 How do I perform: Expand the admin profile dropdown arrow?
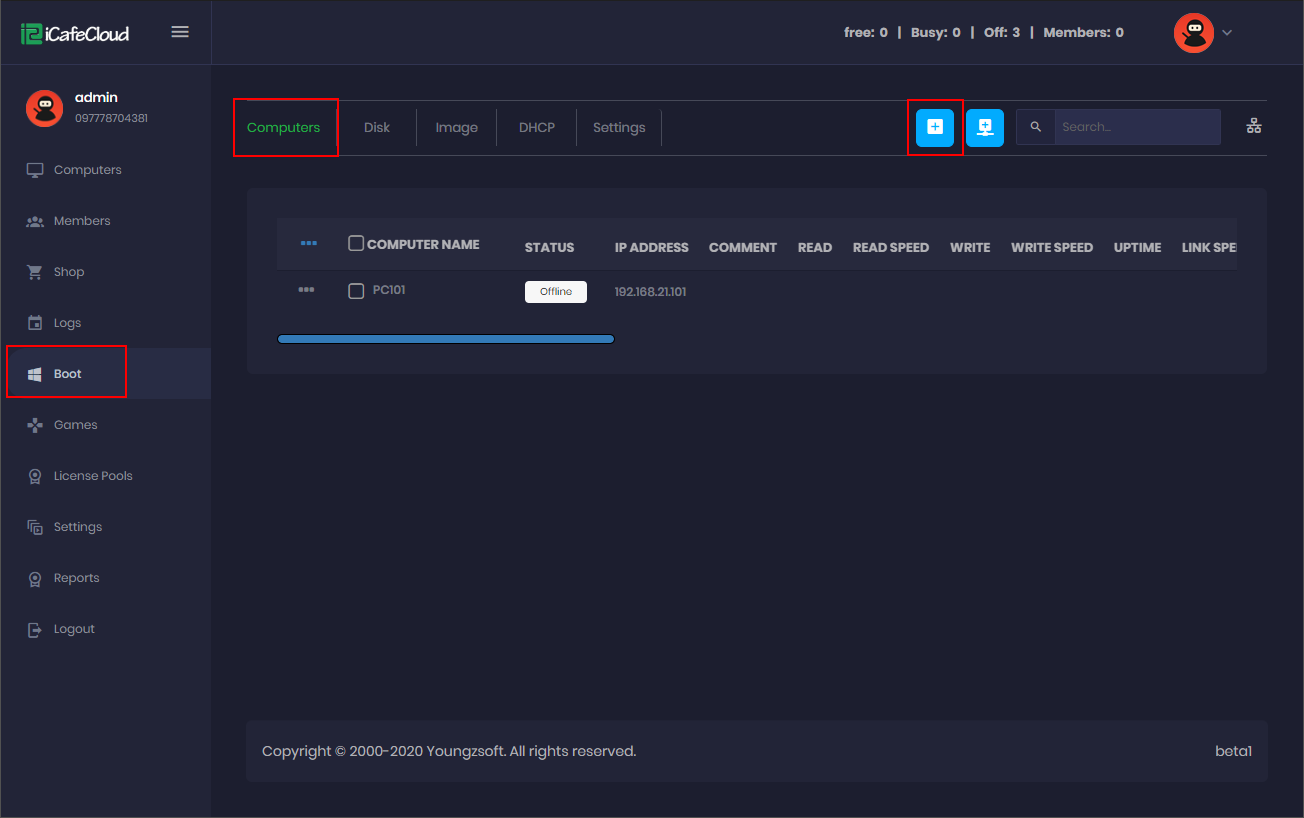pos(1227,32)
